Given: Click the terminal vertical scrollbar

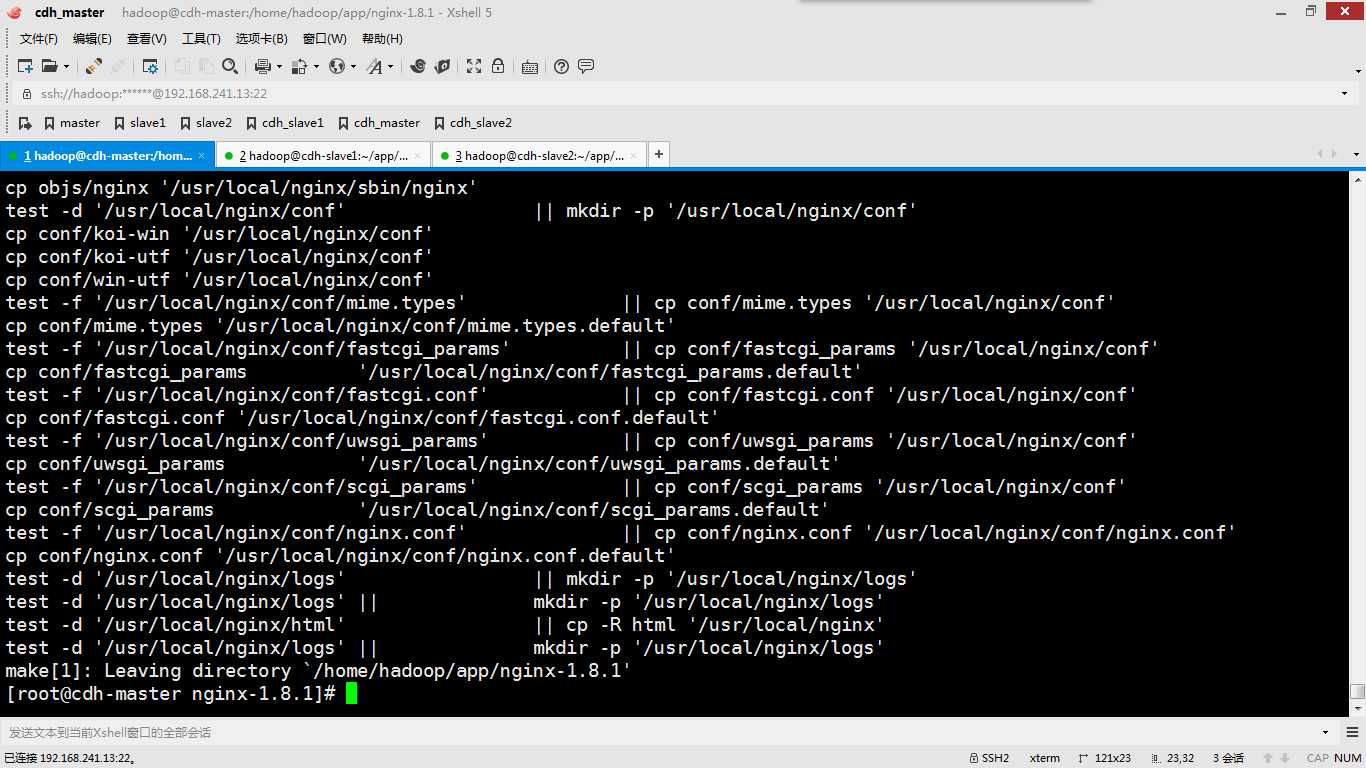Looking at the screenshot, I should tap(1357, 443).
